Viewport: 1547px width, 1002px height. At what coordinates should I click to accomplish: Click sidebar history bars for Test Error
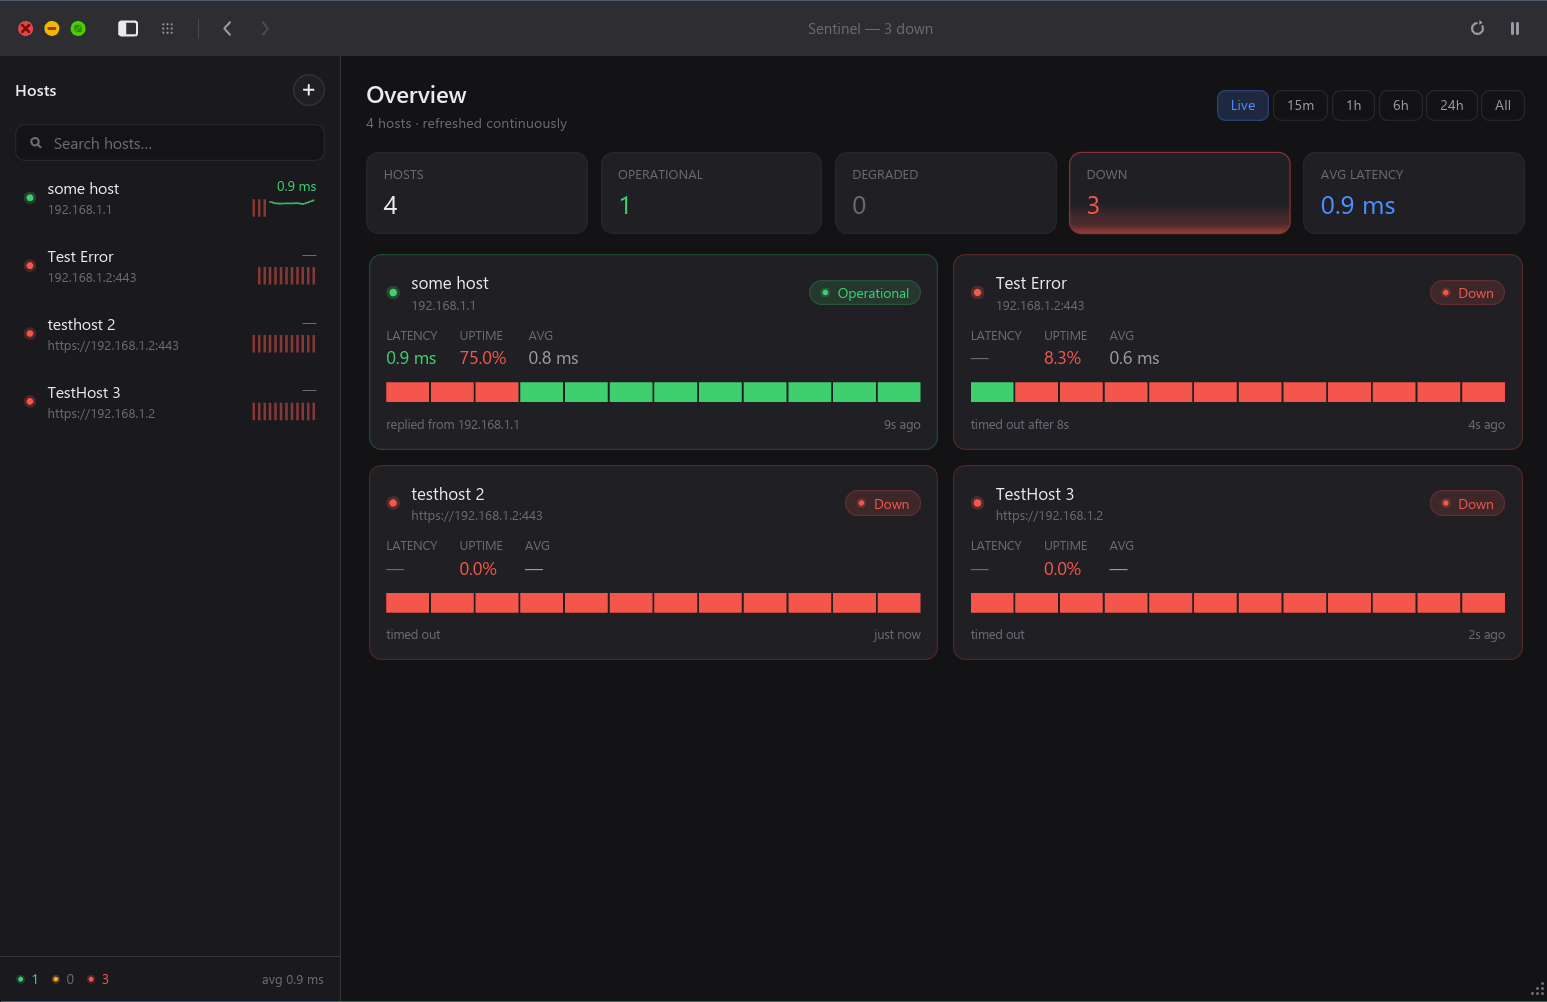point(286,276)
